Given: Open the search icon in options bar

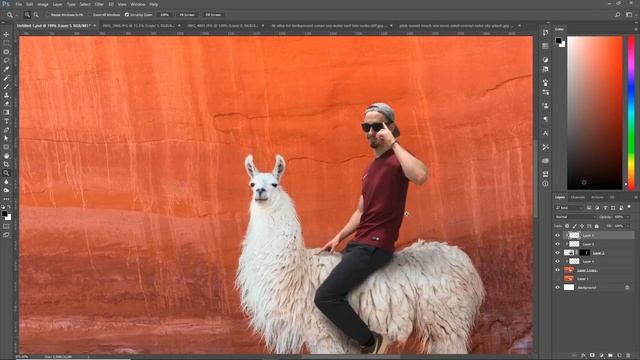Looking at the screenshot, I should click(x=618, y=15).
